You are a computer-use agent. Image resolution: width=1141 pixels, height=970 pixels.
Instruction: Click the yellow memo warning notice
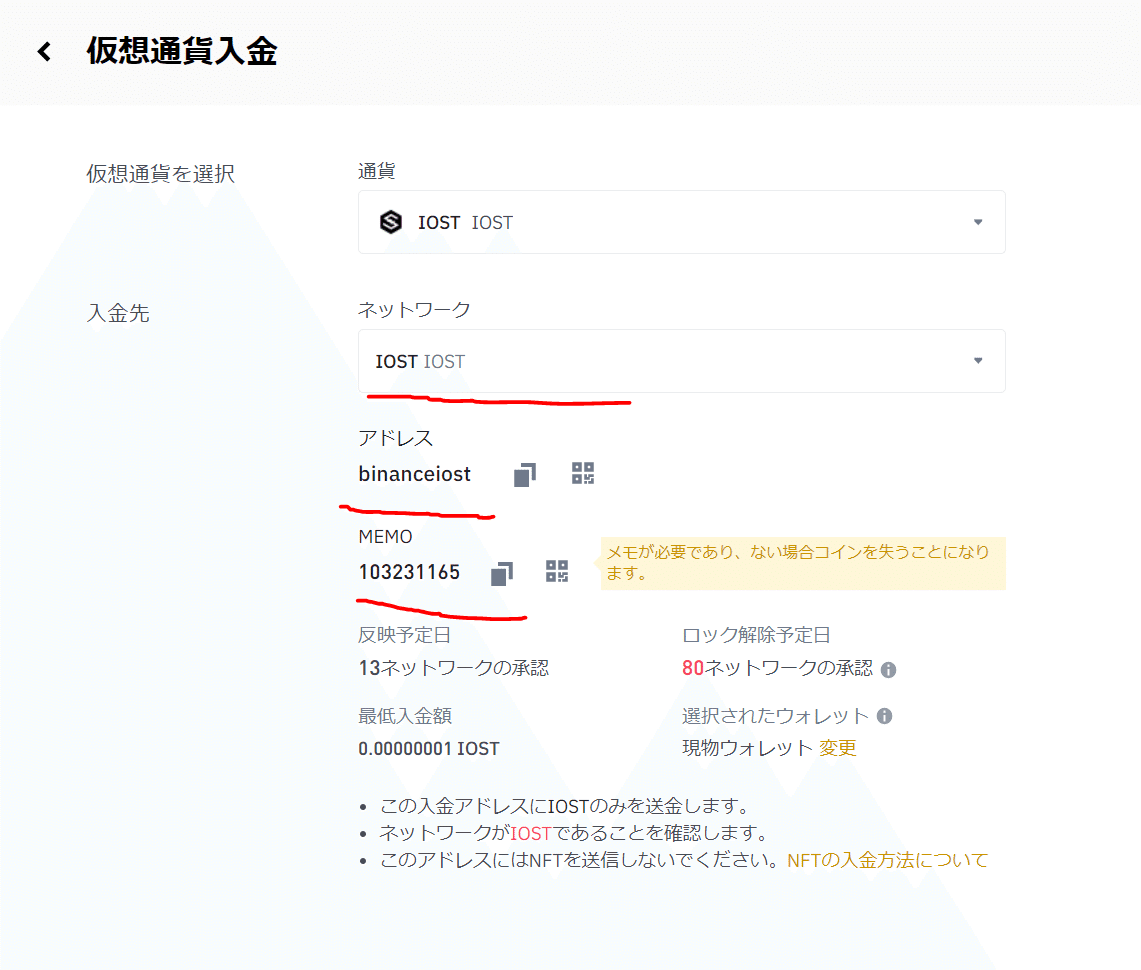click(803, 563)
